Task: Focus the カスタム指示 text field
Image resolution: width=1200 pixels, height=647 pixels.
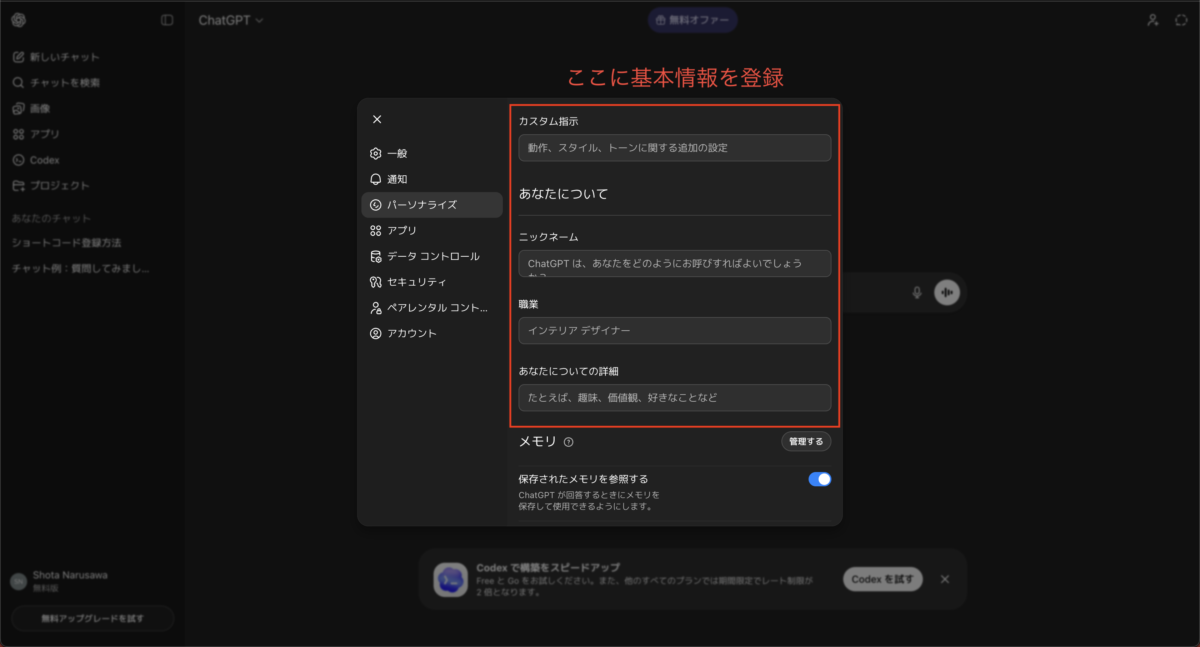Action: click(675, 148)
